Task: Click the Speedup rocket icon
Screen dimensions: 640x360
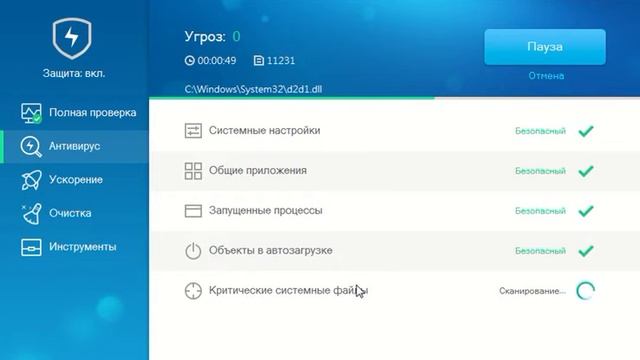Action: [31, 180]
